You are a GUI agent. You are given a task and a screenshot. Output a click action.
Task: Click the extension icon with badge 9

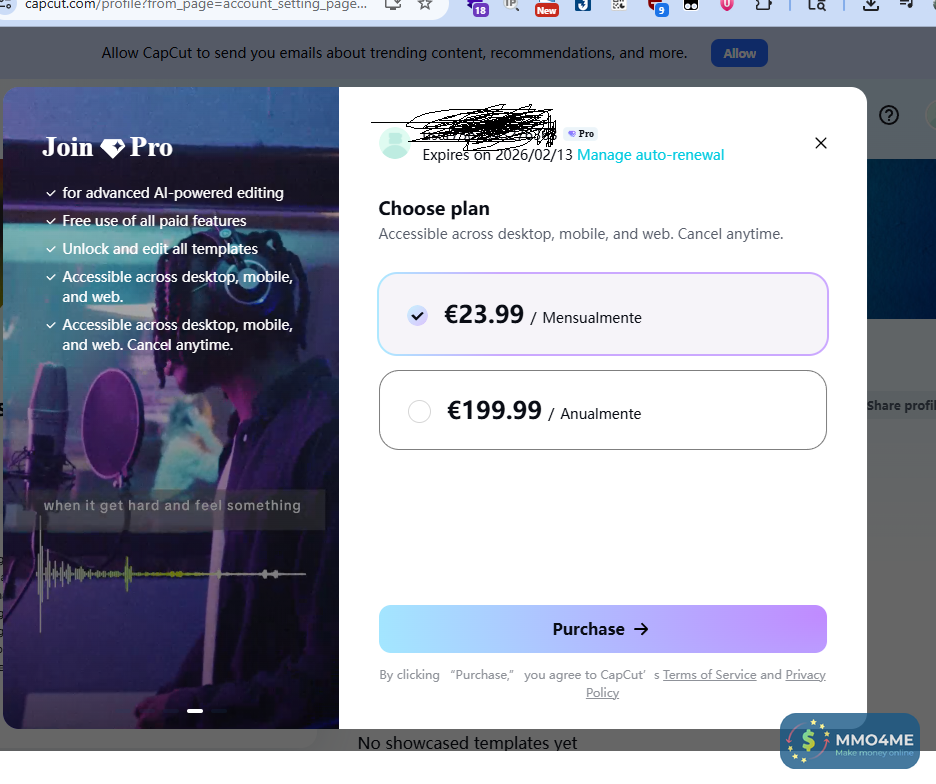click(x=658, y=7)
